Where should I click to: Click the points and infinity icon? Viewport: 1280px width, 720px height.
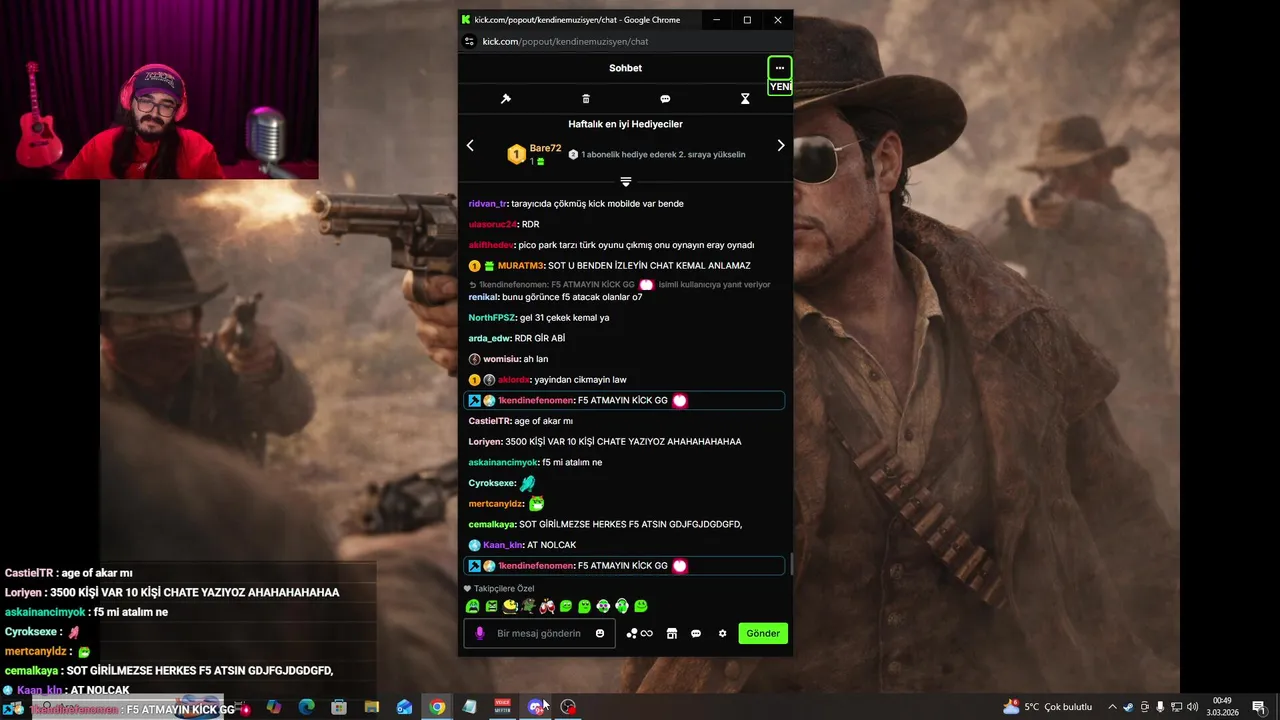pos(639,633)
